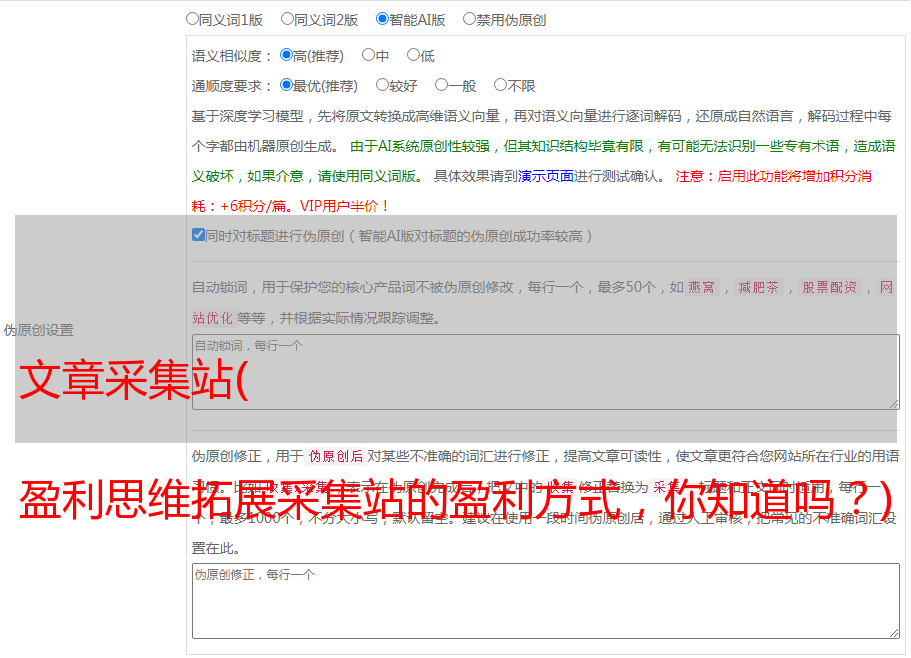Set 通顺度要求 to 一般

point(441,85)
